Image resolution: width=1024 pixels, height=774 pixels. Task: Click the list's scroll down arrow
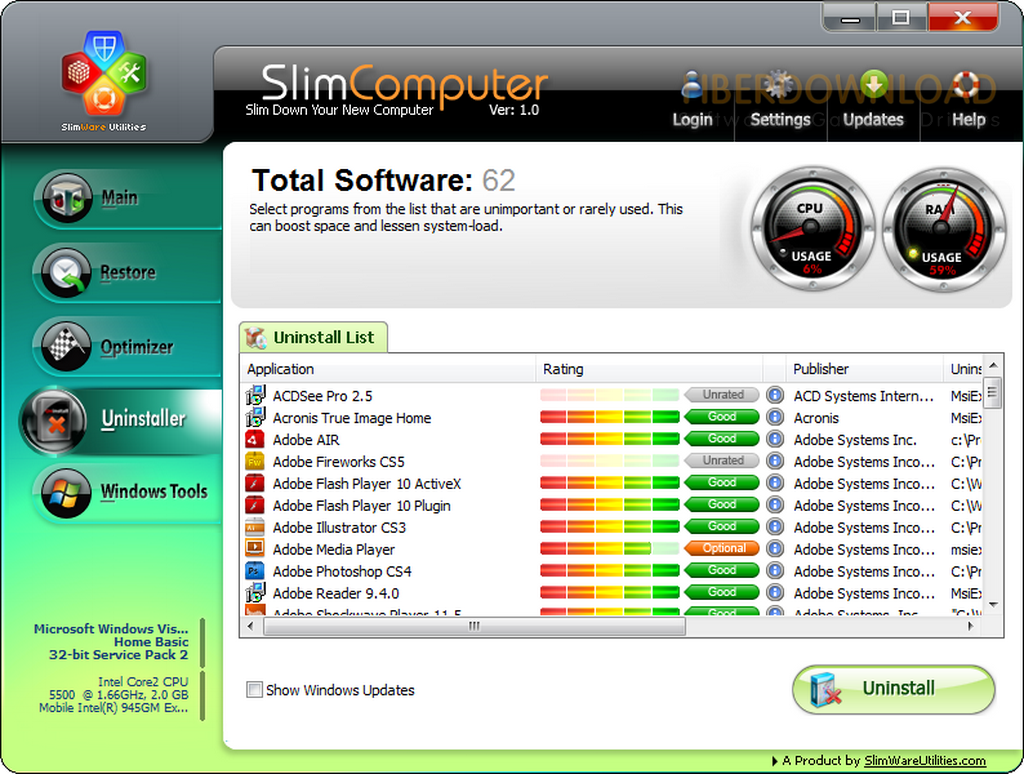coord(993,605)
